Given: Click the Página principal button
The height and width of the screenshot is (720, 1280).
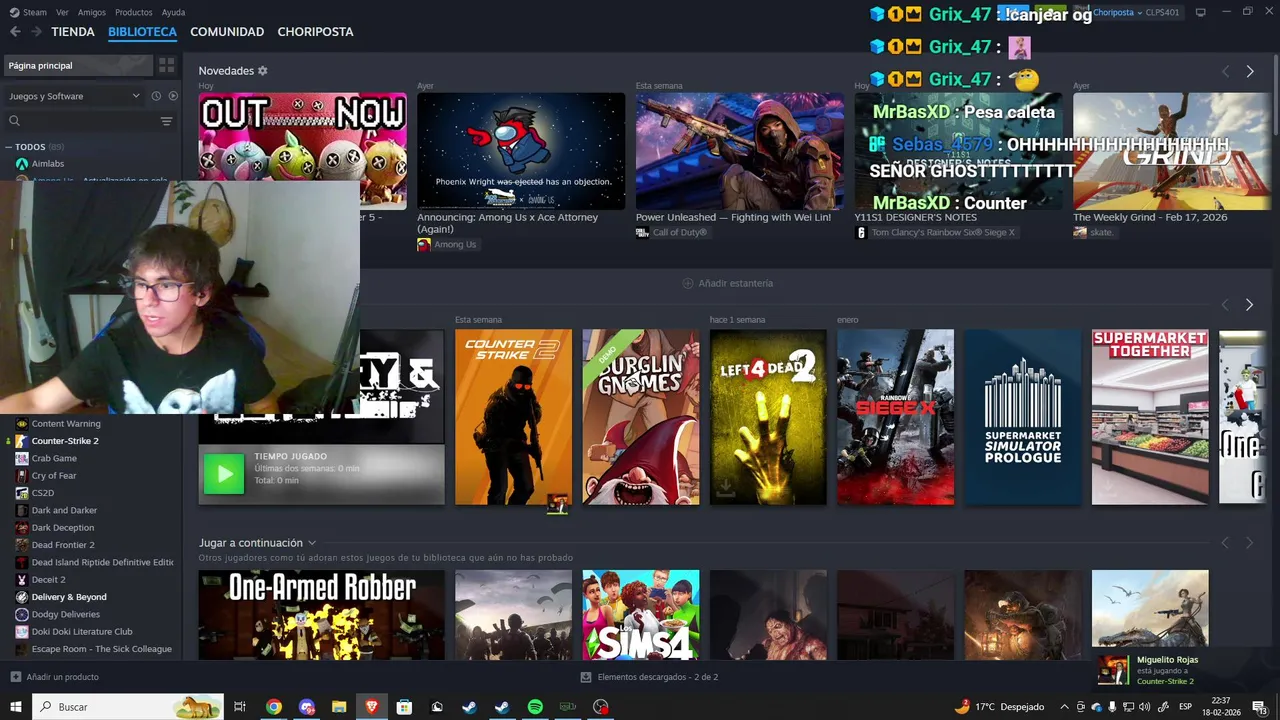Looking at the screenshot, I should [x=79, y=65].
